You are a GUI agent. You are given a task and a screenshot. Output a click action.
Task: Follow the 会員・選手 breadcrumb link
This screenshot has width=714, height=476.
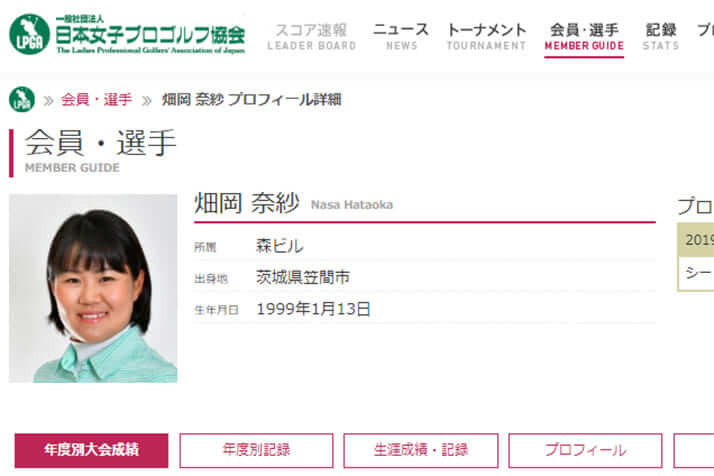tap(97, 99)
